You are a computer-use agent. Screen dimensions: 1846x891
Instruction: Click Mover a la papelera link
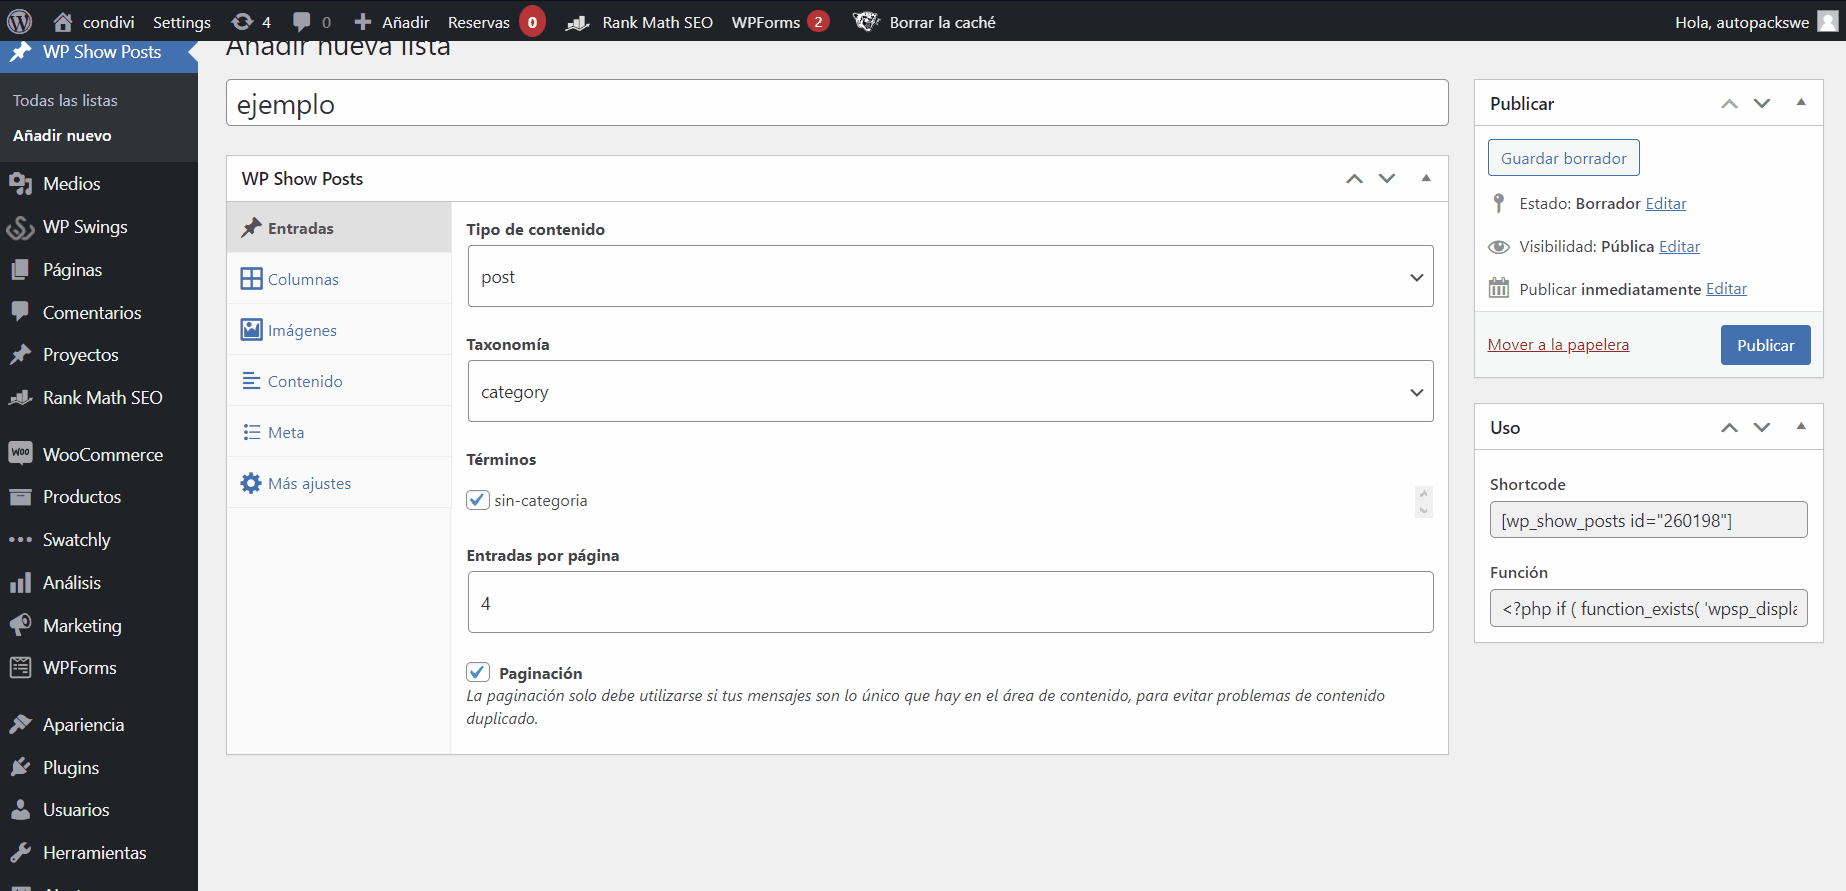[x=1558, y=345]
